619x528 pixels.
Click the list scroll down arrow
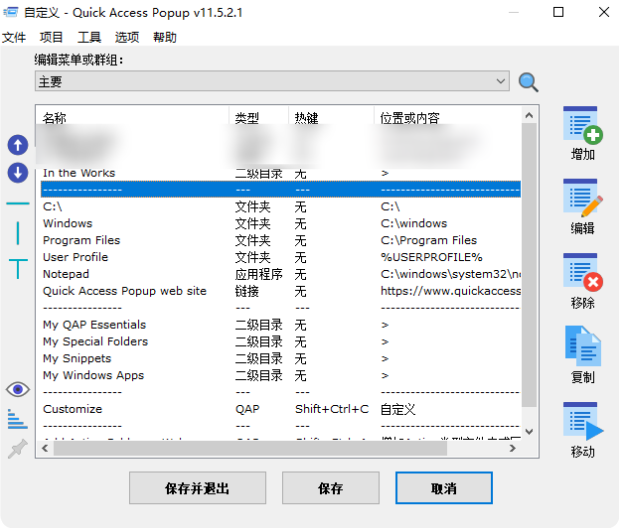(529, 431)
